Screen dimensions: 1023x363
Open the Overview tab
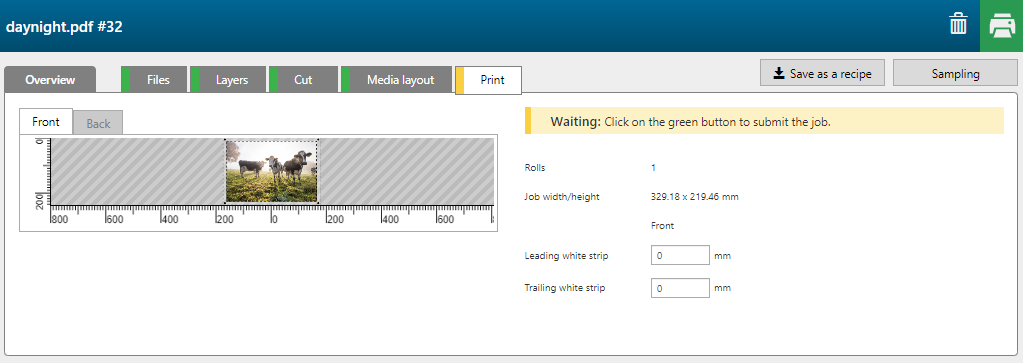pos(50,80)
